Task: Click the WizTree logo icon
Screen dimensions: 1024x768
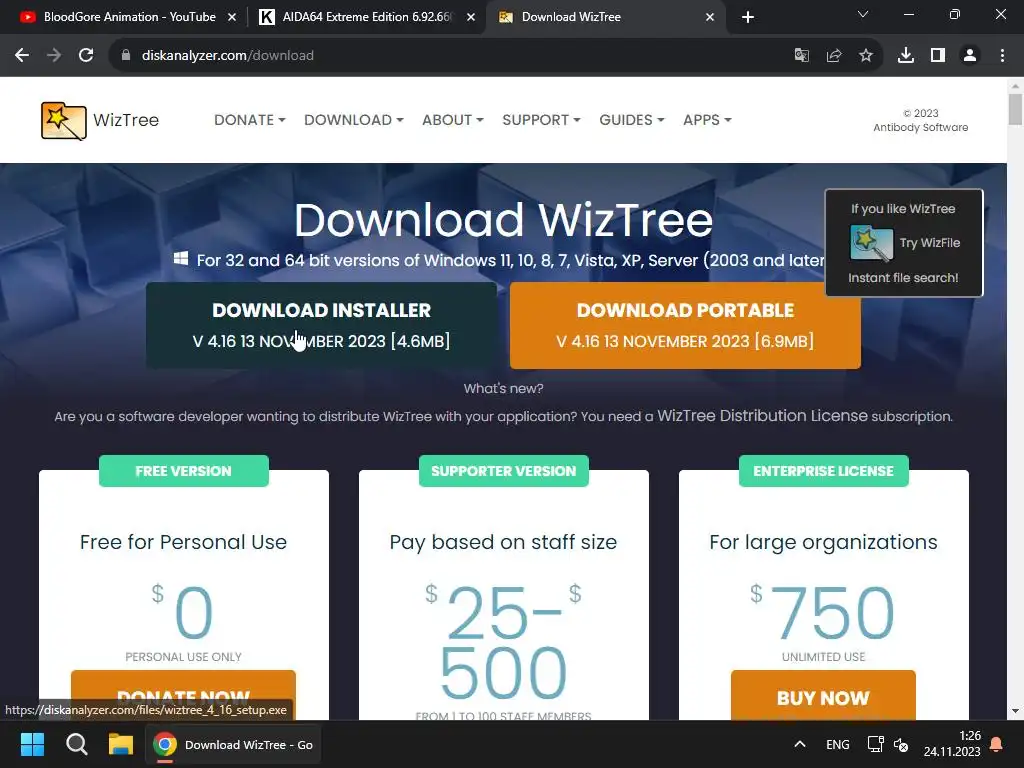Action: click(x=63, y=121)
